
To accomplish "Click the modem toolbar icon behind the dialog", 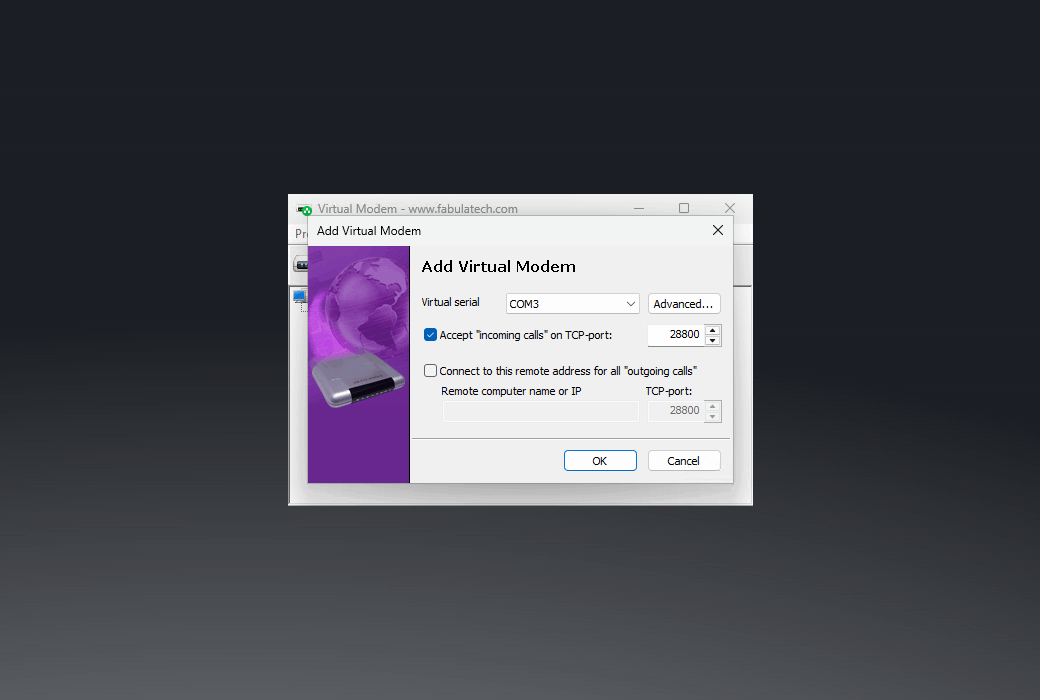I will (299, 265).
